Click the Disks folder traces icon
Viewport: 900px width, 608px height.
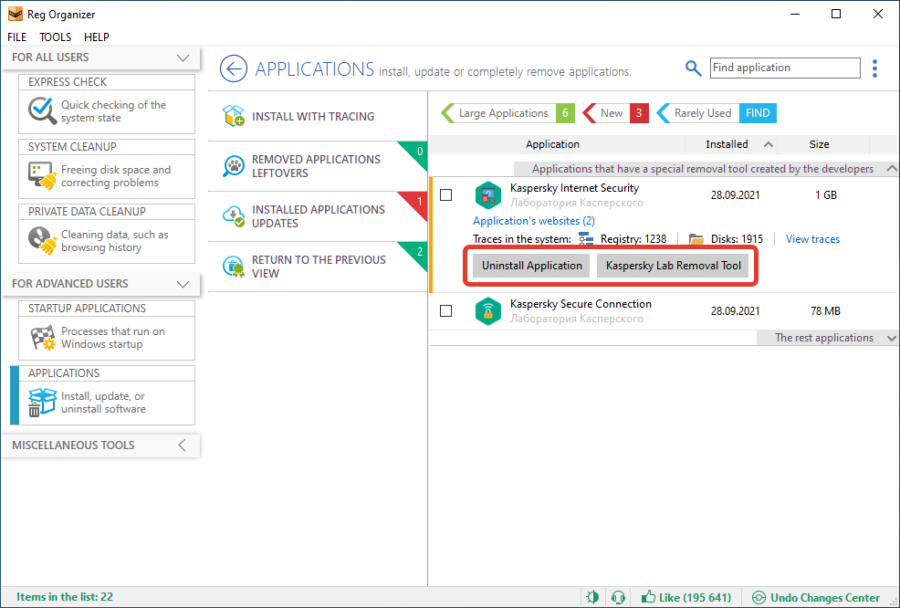pyautogui.click(x=696, y=239)
